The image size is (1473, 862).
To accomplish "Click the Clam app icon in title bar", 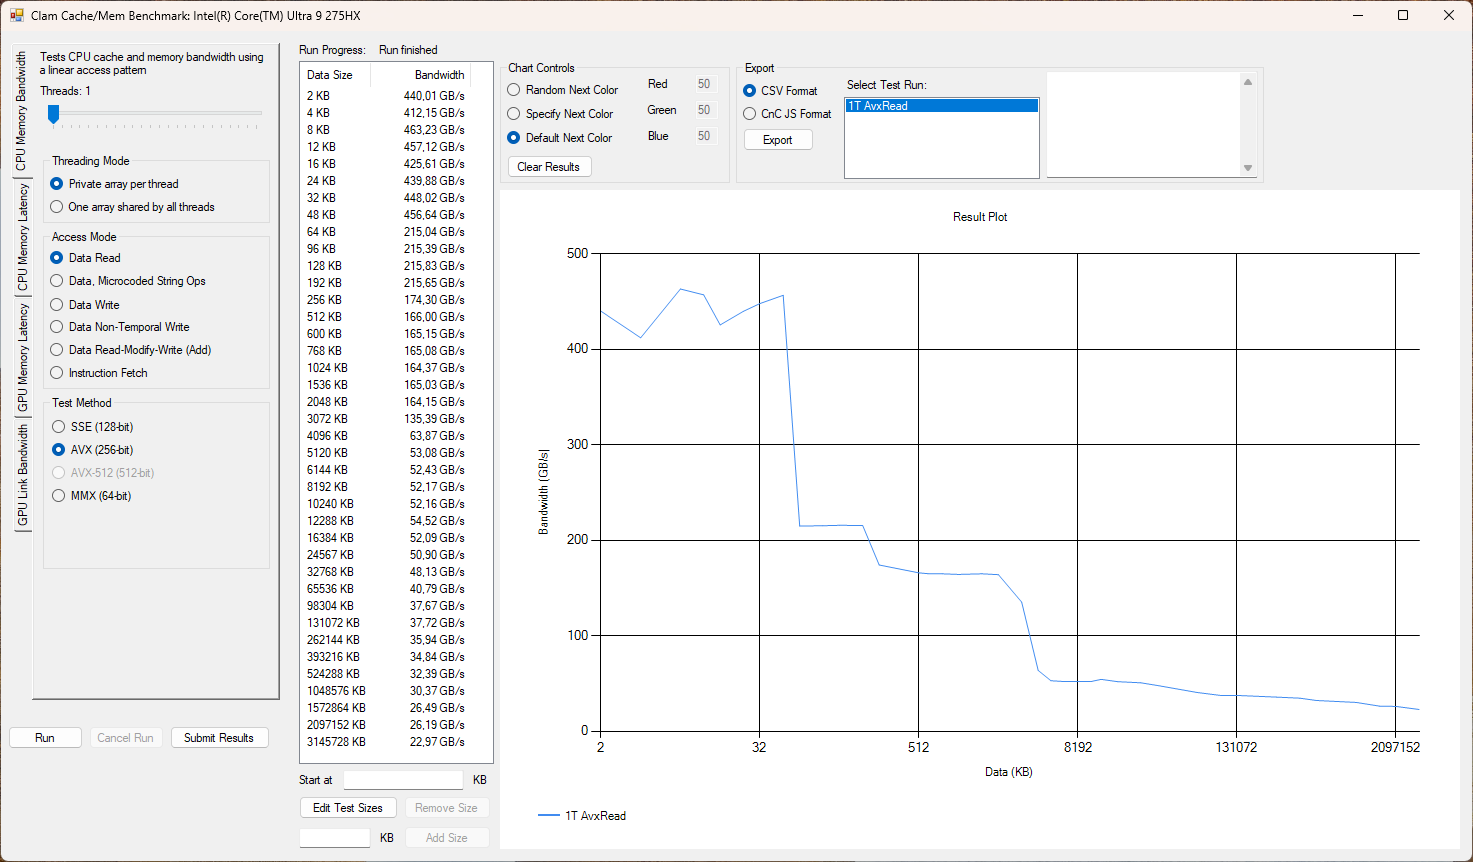I will click(x=17, y=16).
